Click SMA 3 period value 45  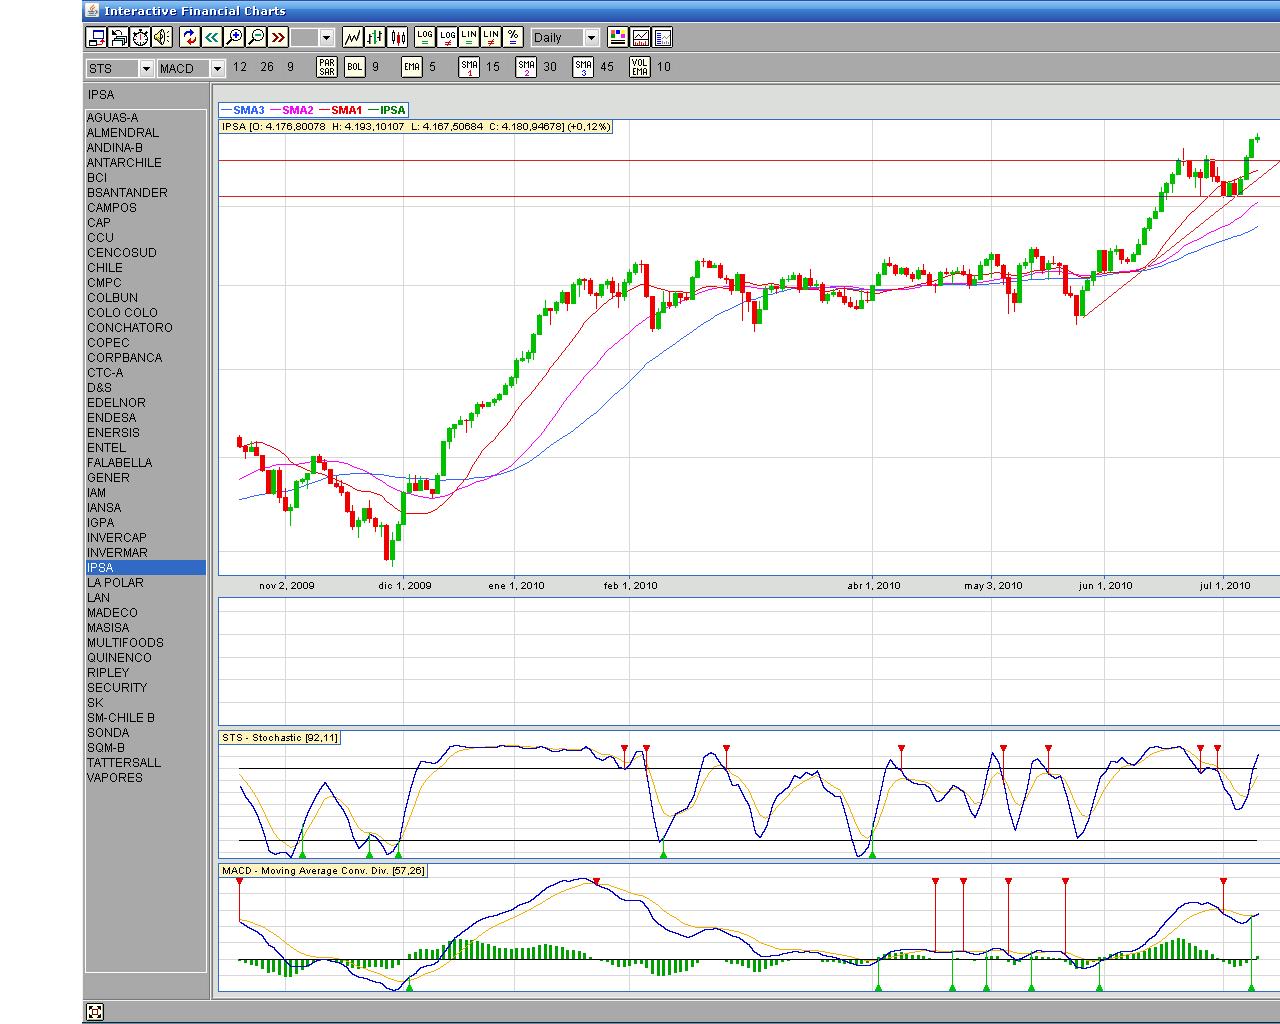[x=607, y=67]
